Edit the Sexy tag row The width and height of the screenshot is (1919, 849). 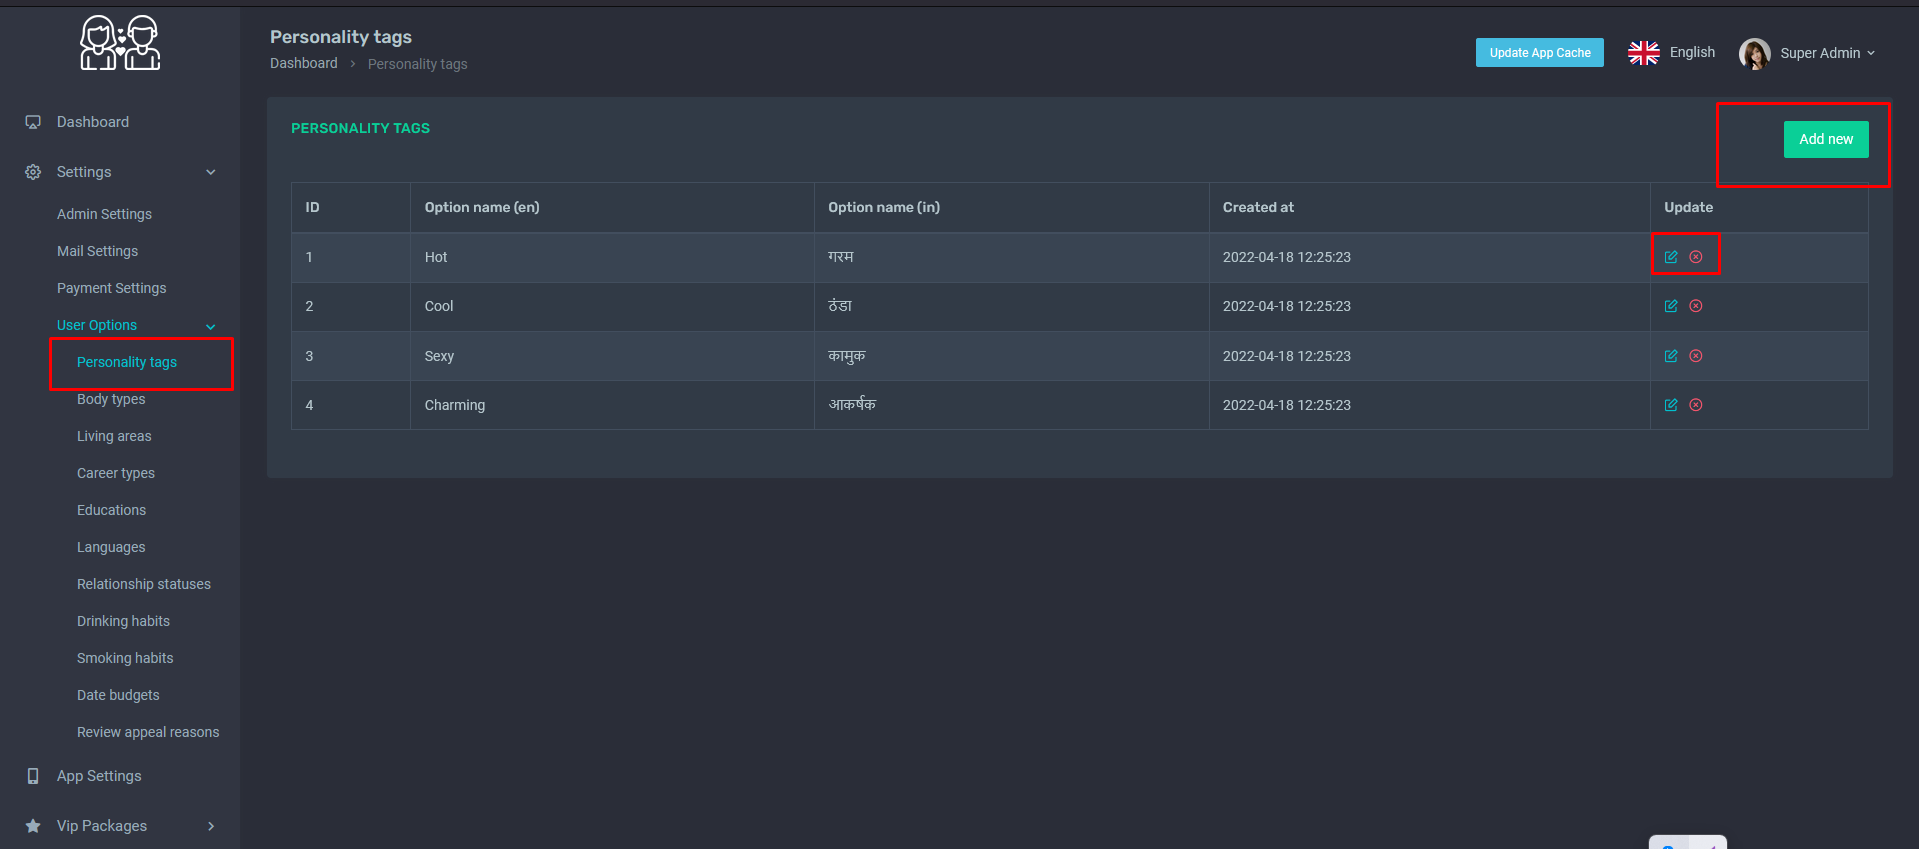[1670, 356]
